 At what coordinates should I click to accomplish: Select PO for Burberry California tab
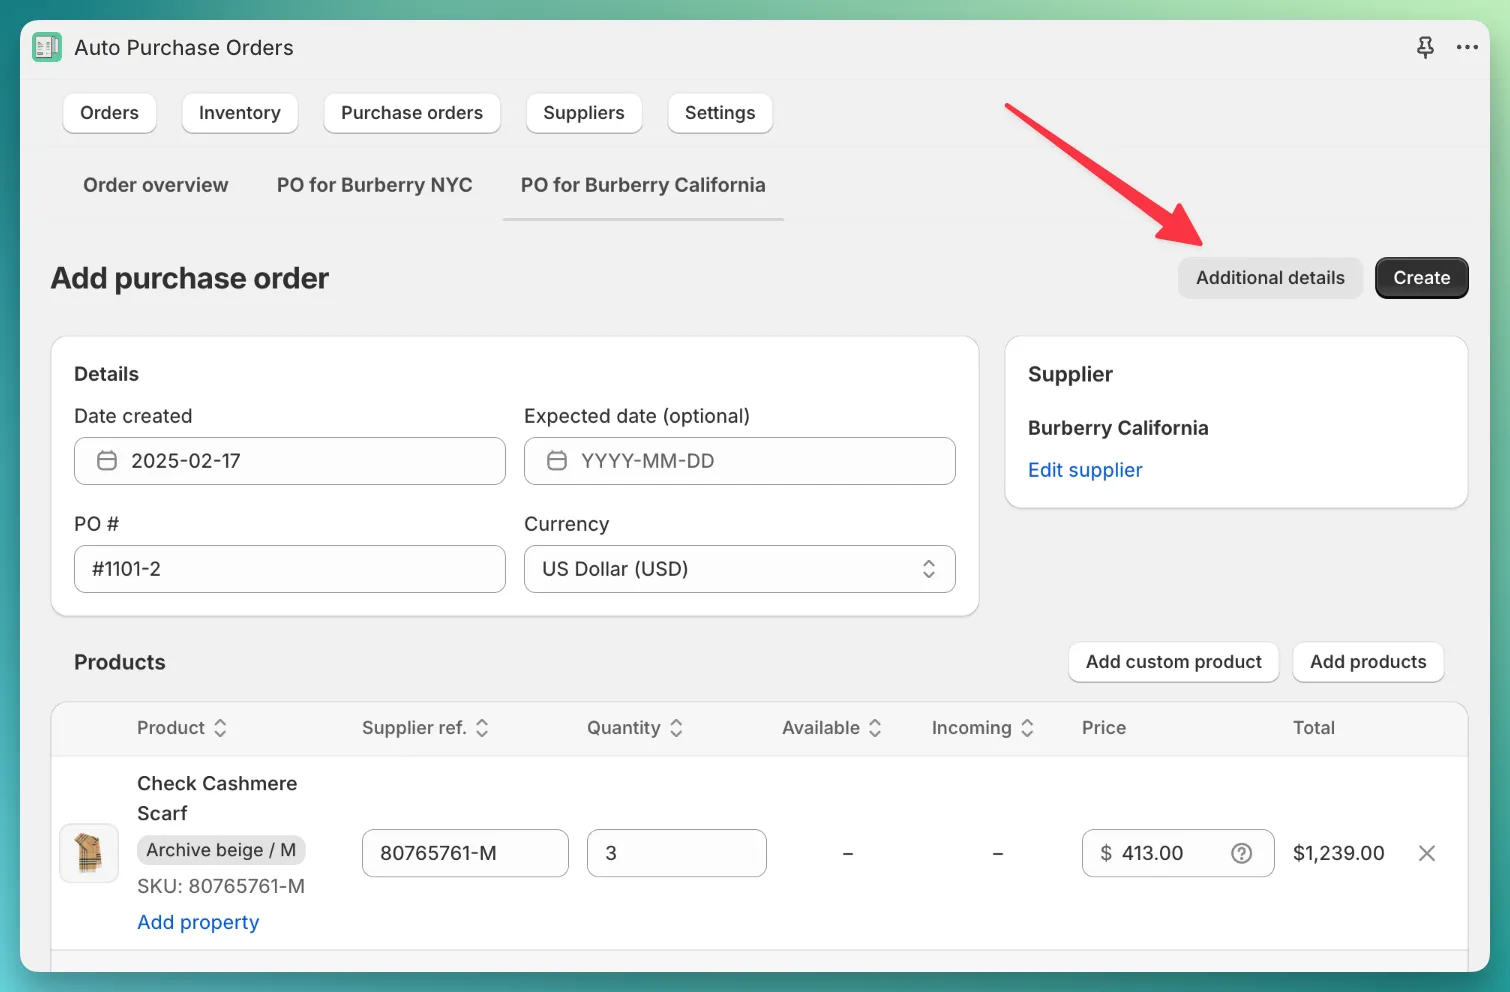click(643, 185)
